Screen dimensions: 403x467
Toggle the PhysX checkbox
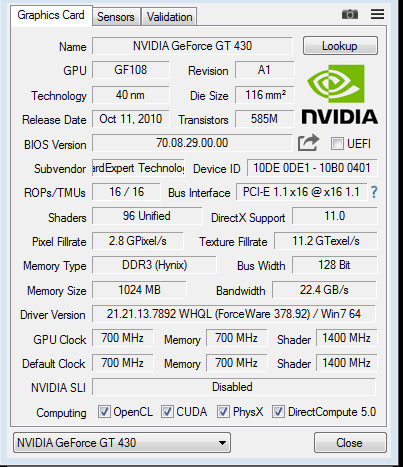[x=223, y=412]
